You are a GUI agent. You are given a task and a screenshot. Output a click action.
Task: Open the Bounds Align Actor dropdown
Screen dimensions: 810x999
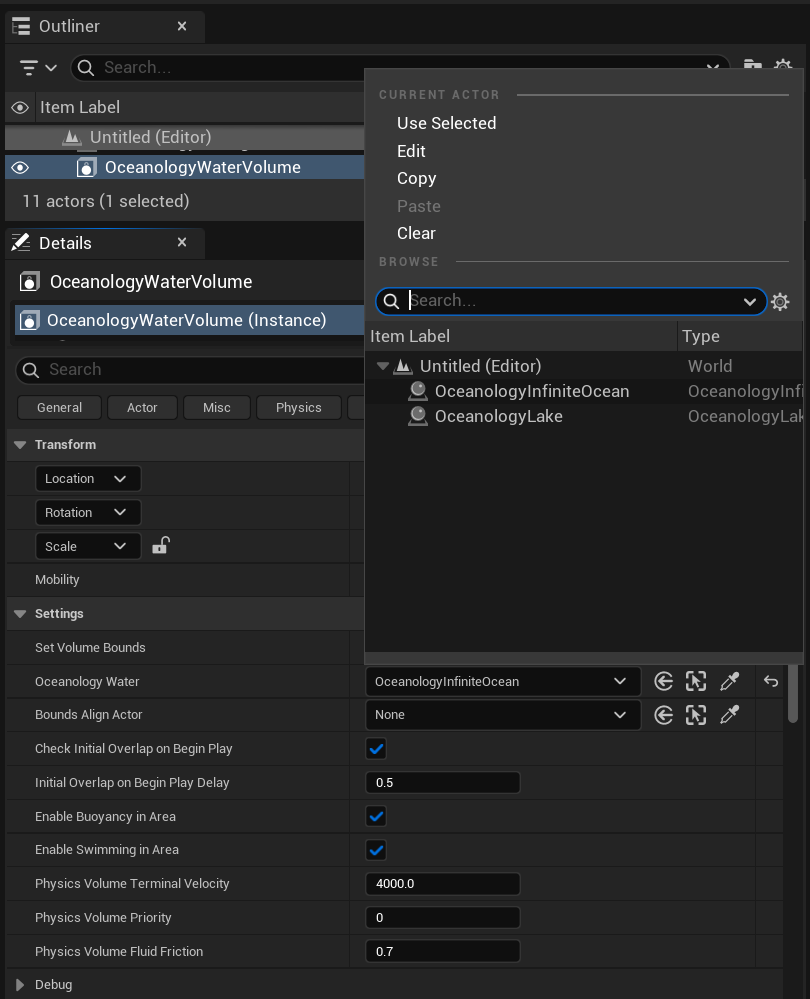point(502,715)
